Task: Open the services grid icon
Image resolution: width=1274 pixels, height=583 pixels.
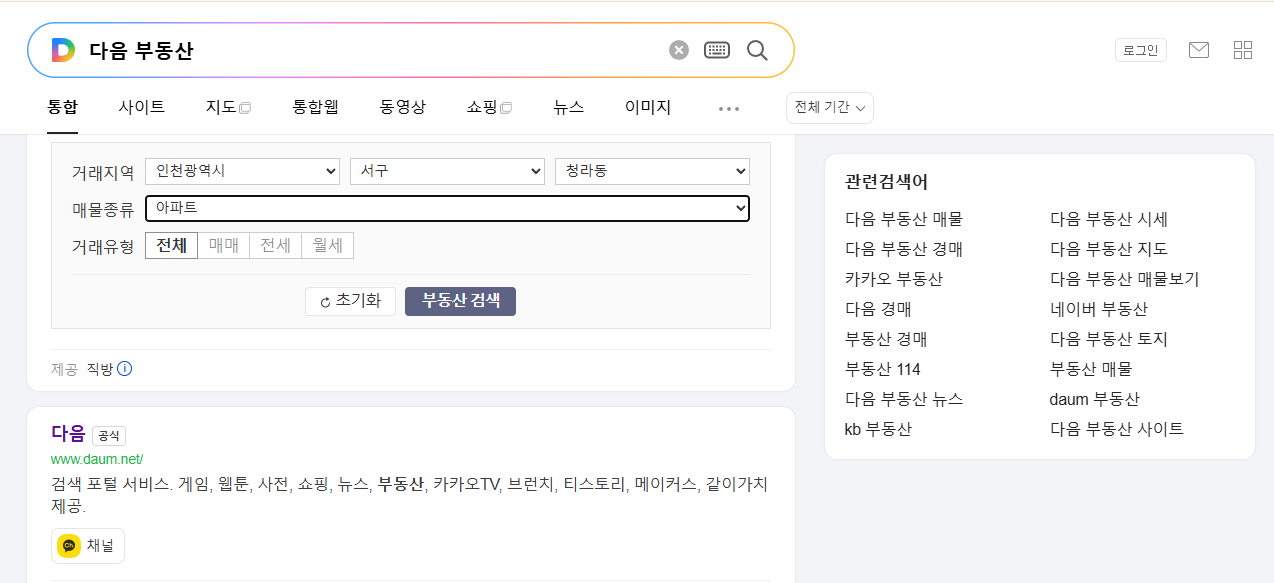Action: [1243, 50]
